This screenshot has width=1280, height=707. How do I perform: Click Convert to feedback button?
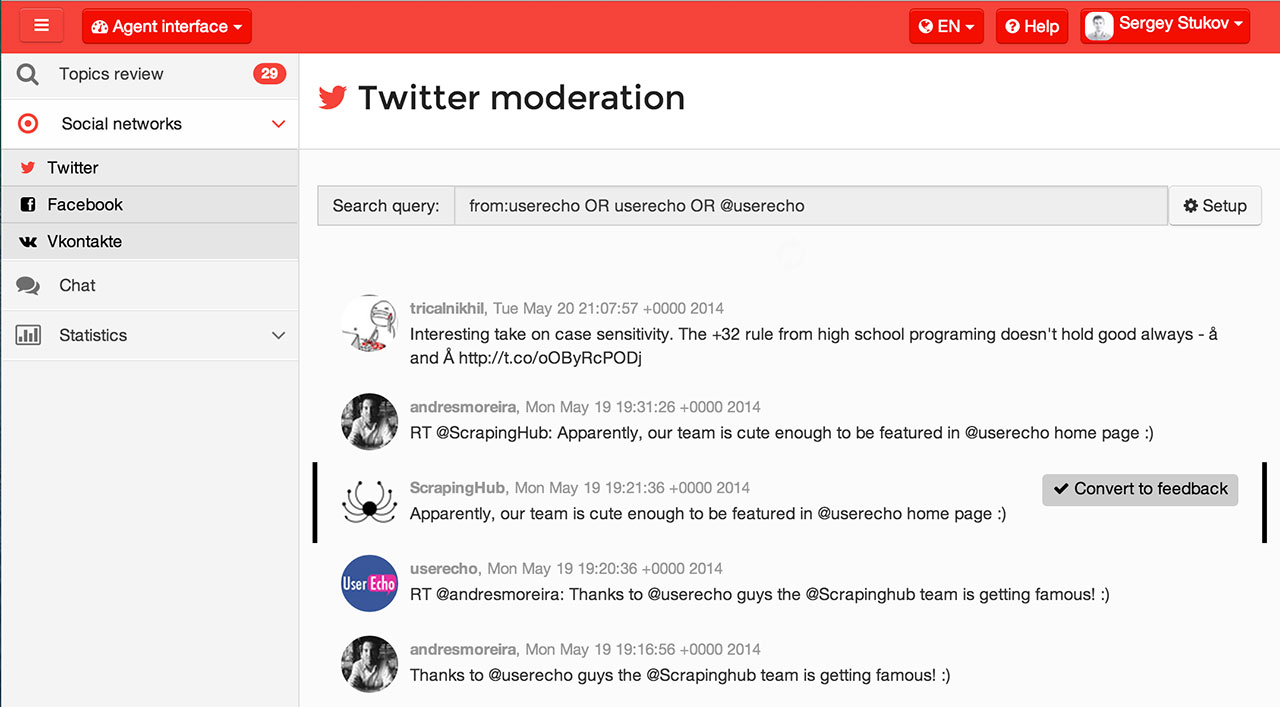[1140, 489]
